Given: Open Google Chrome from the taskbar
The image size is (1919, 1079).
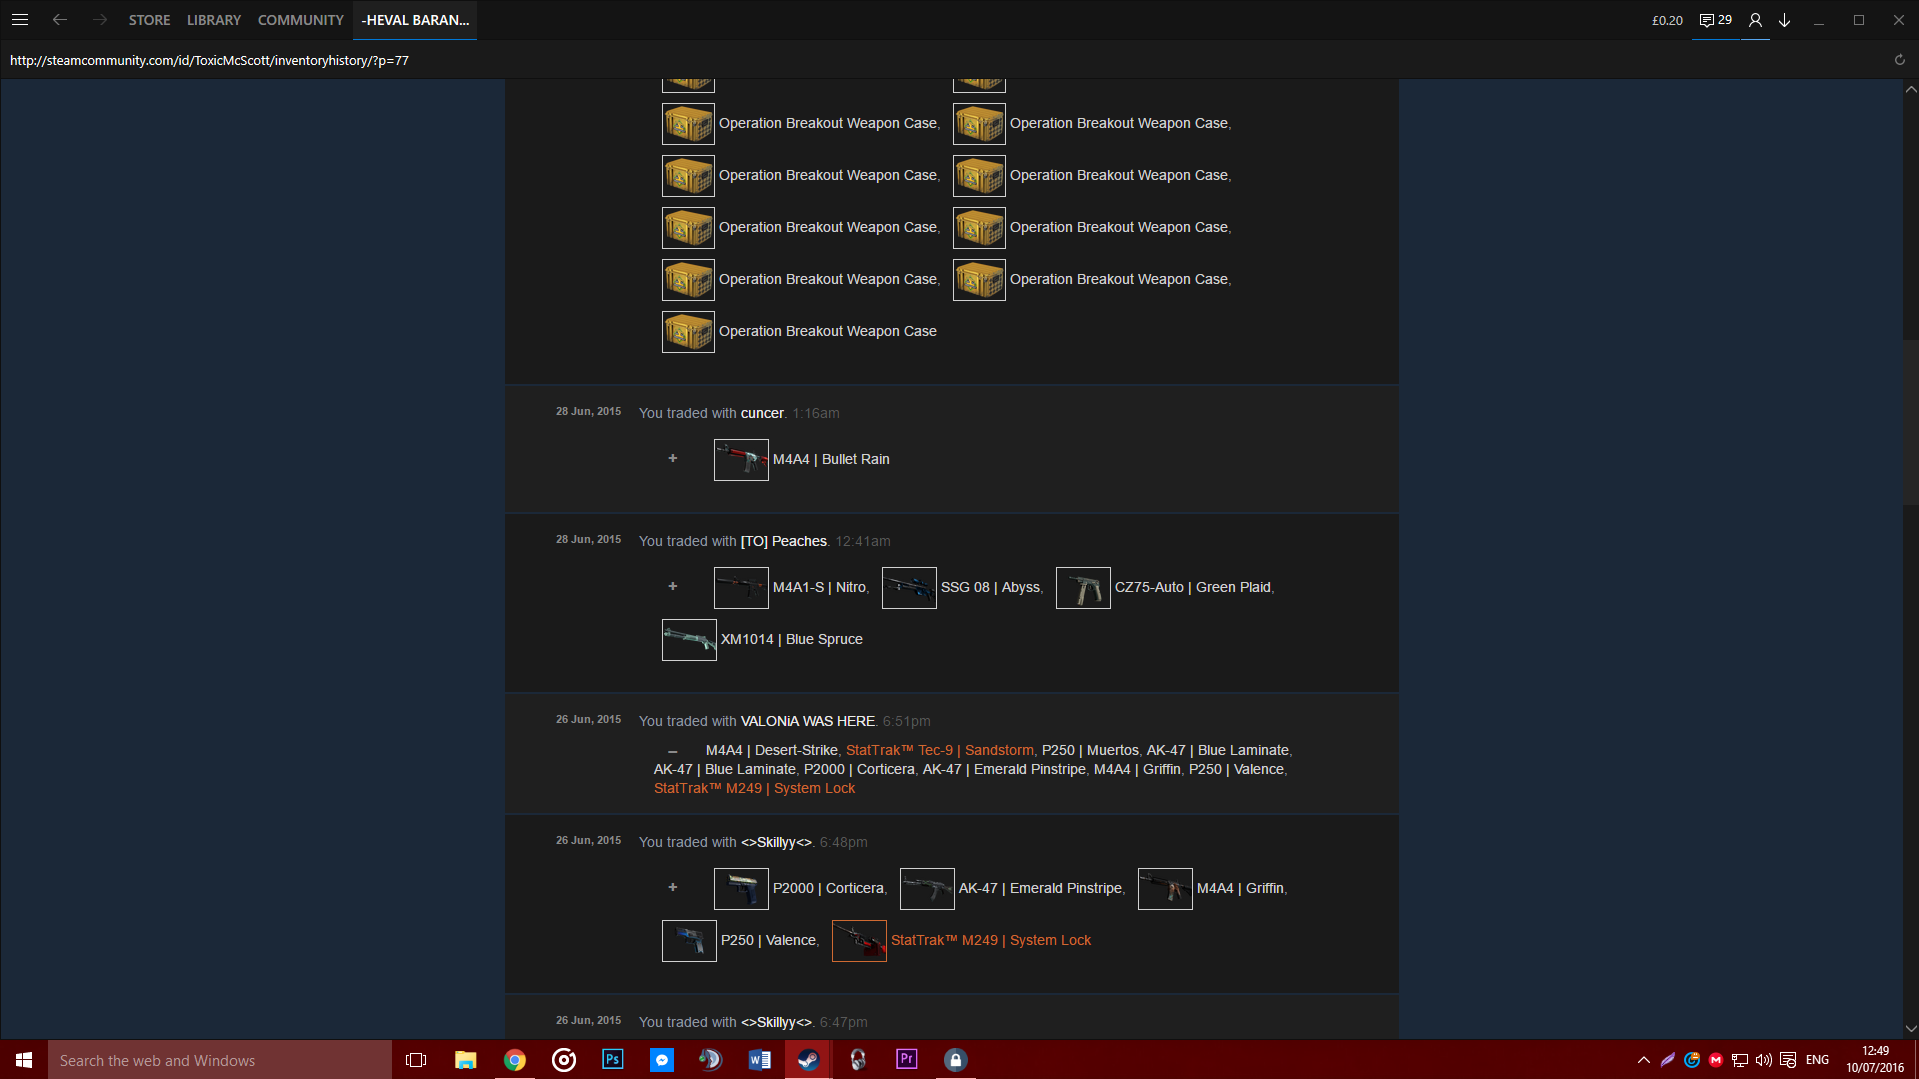Looking at the screenshot, I should [515, 1060].
